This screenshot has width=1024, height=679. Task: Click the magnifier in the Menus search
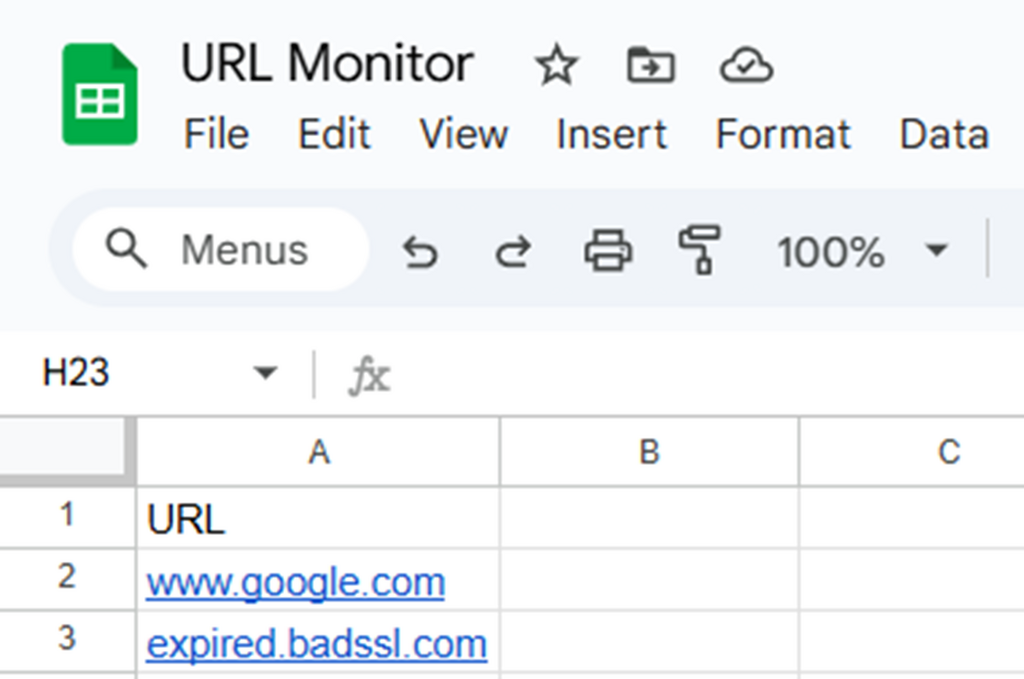(127, 250)
